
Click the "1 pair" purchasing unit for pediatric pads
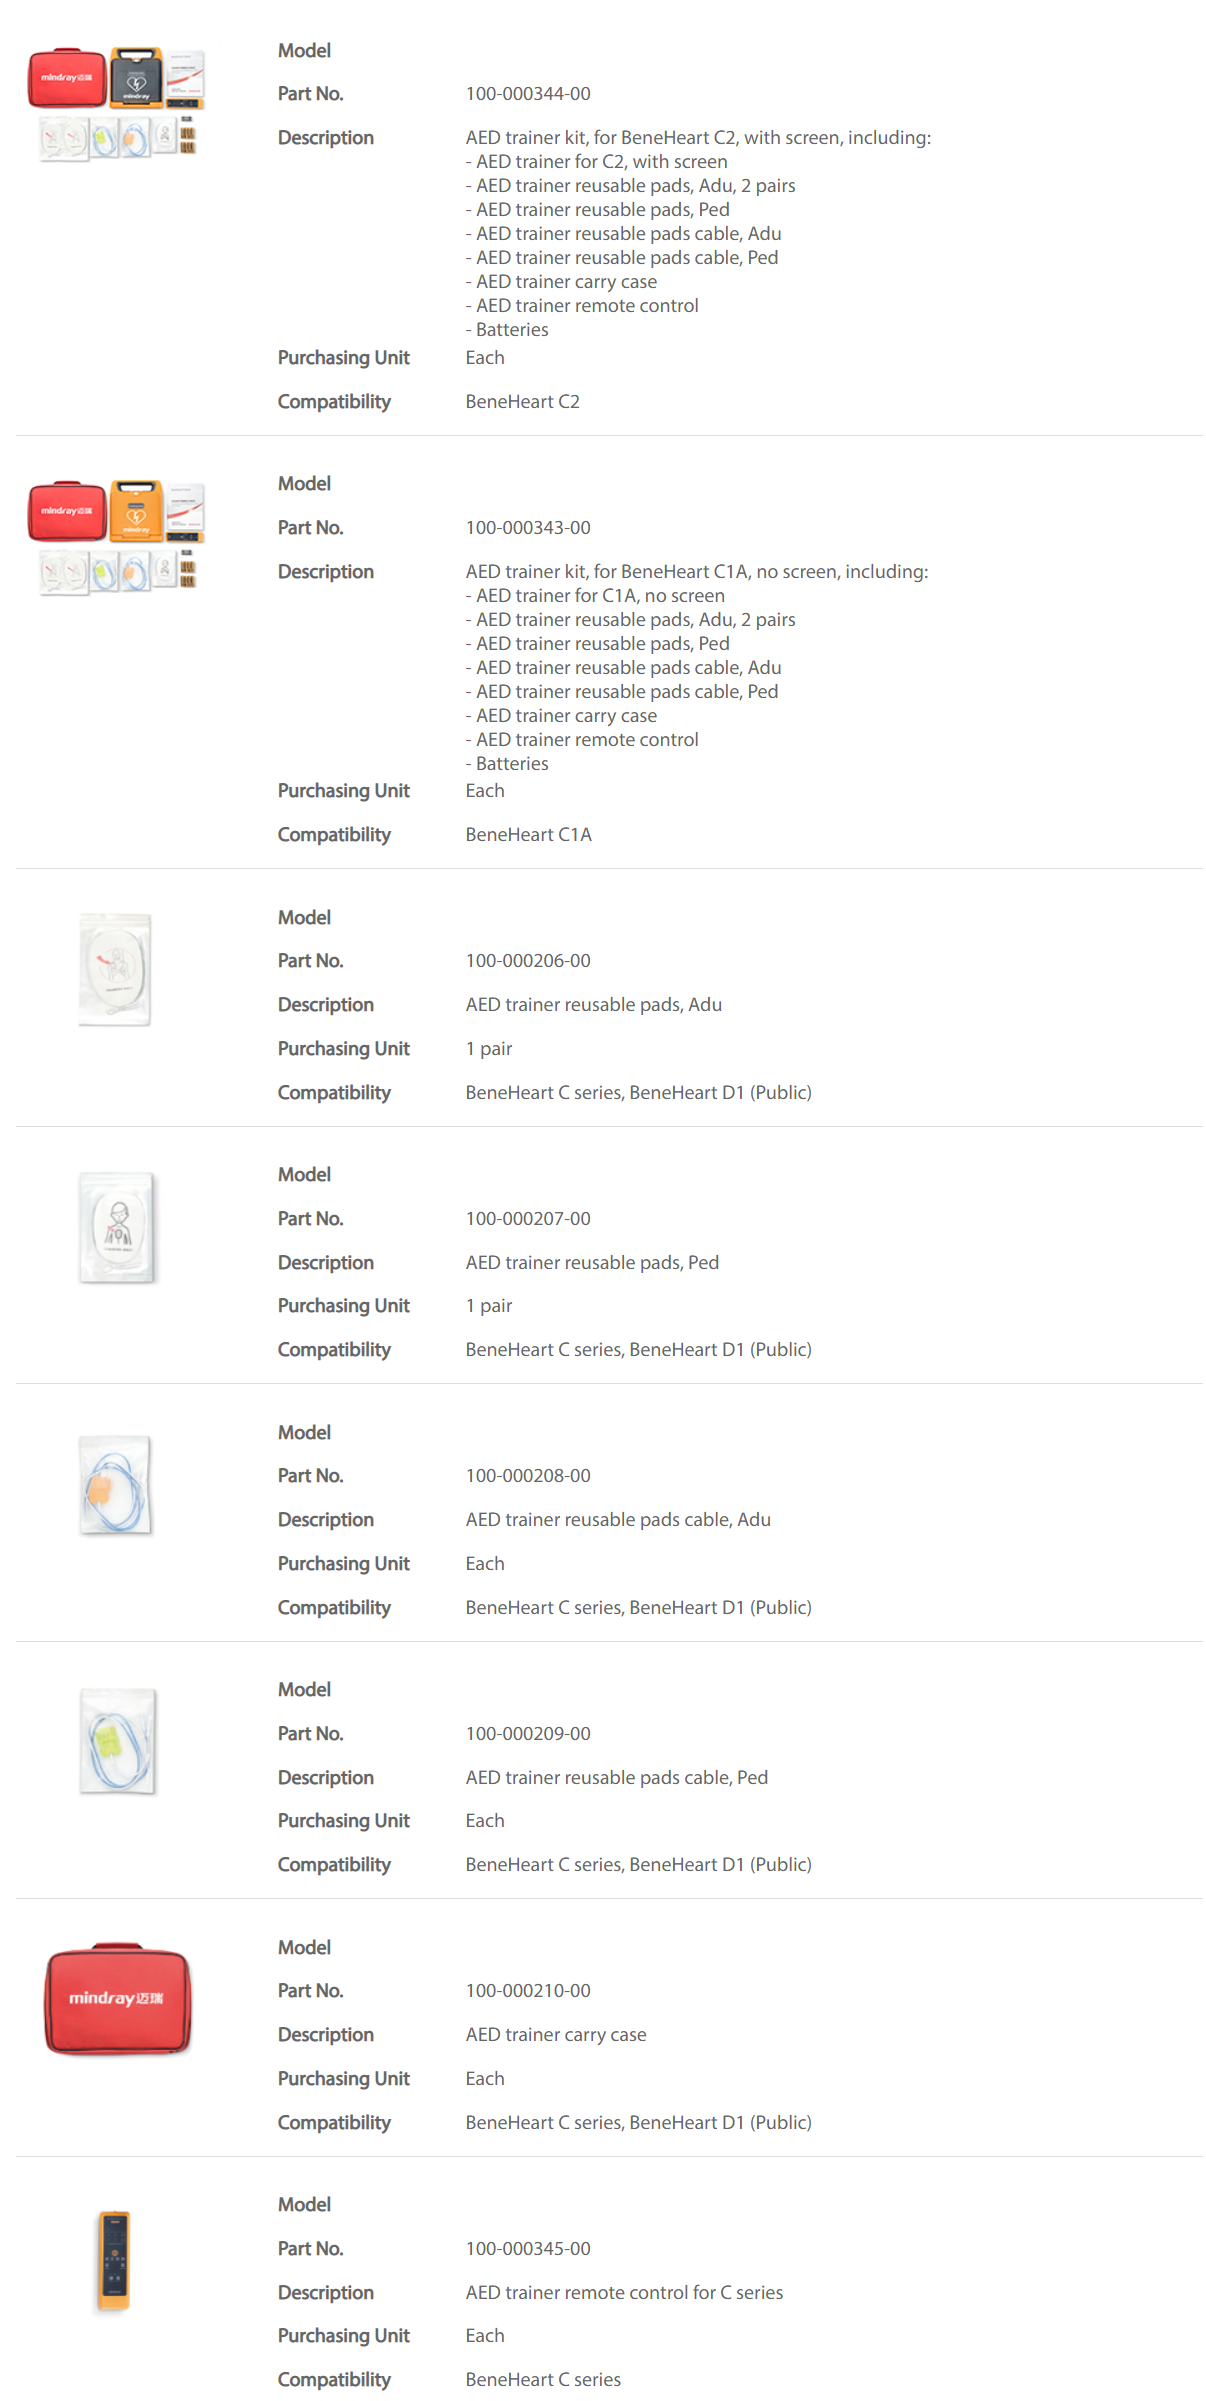point(488,1306)
